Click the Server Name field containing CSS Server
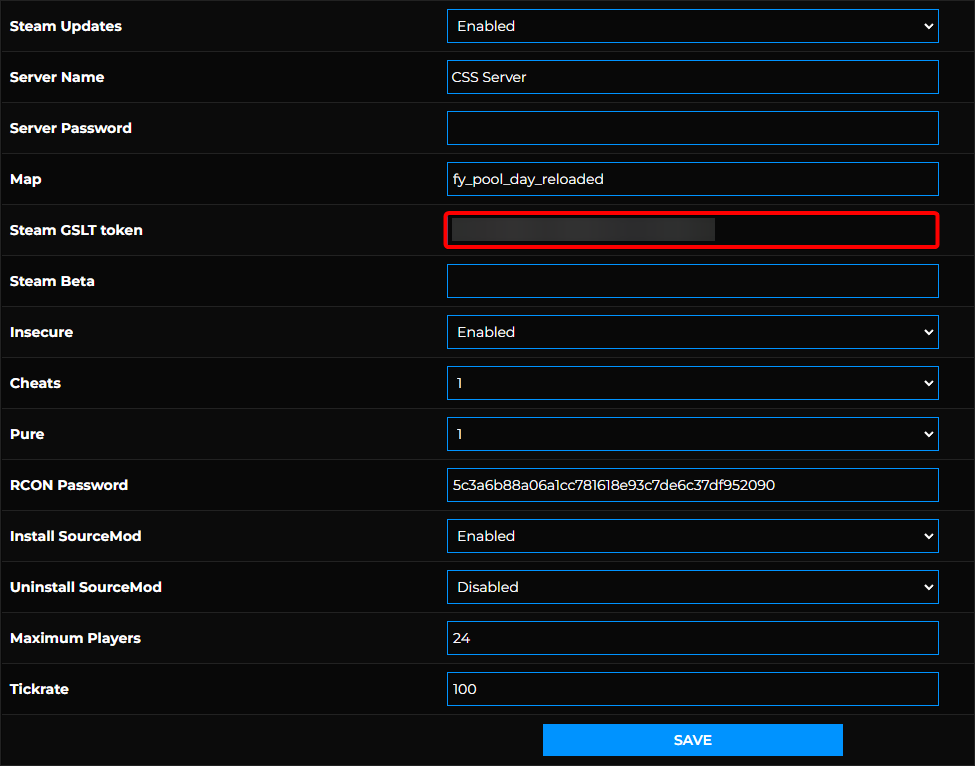This screenshot has height=766, width=975. point(692,77)
